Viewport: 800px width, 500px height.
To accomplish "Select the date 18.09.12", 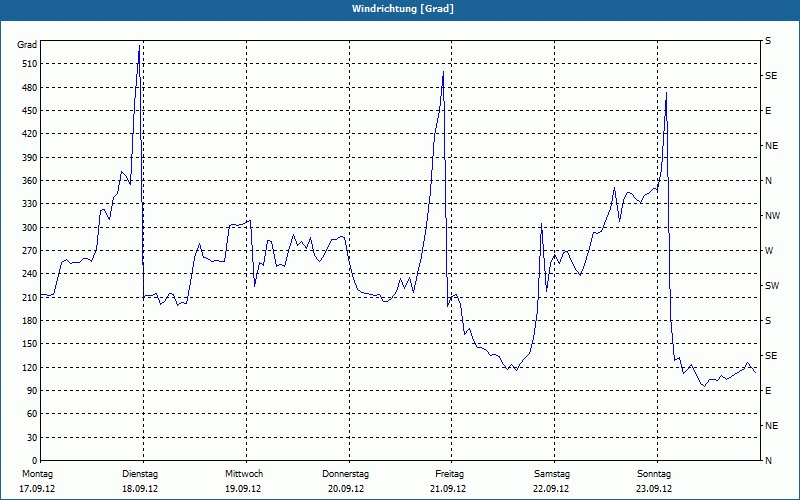I will (140, 489).
